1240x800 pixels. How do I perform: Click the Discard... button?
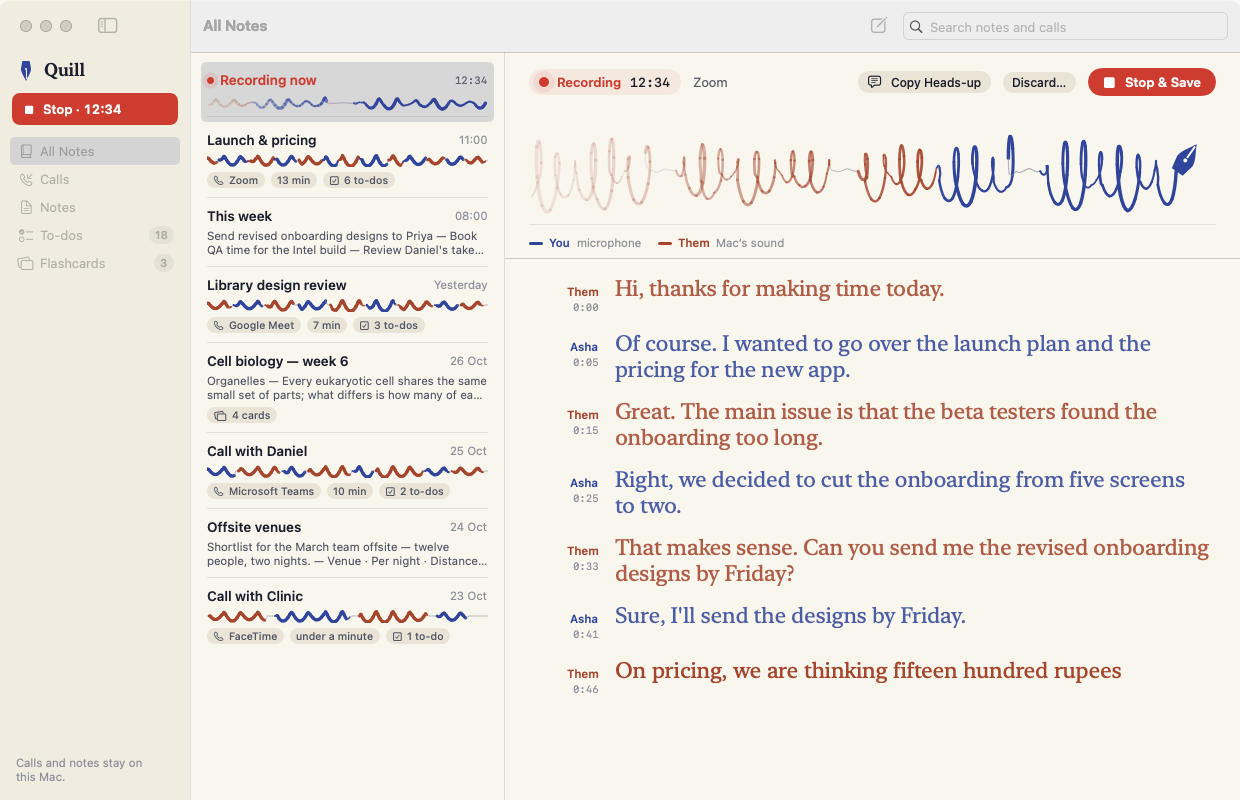(1039, 82)
